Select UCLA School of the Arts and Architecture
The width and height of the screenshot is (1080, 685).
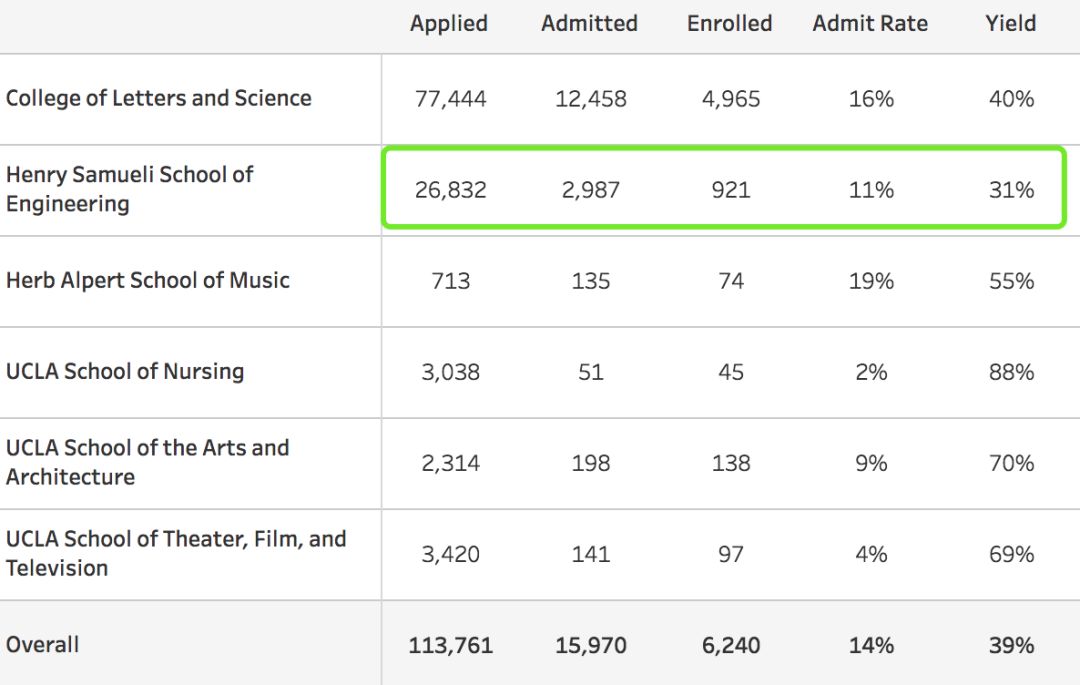point(147,462)
